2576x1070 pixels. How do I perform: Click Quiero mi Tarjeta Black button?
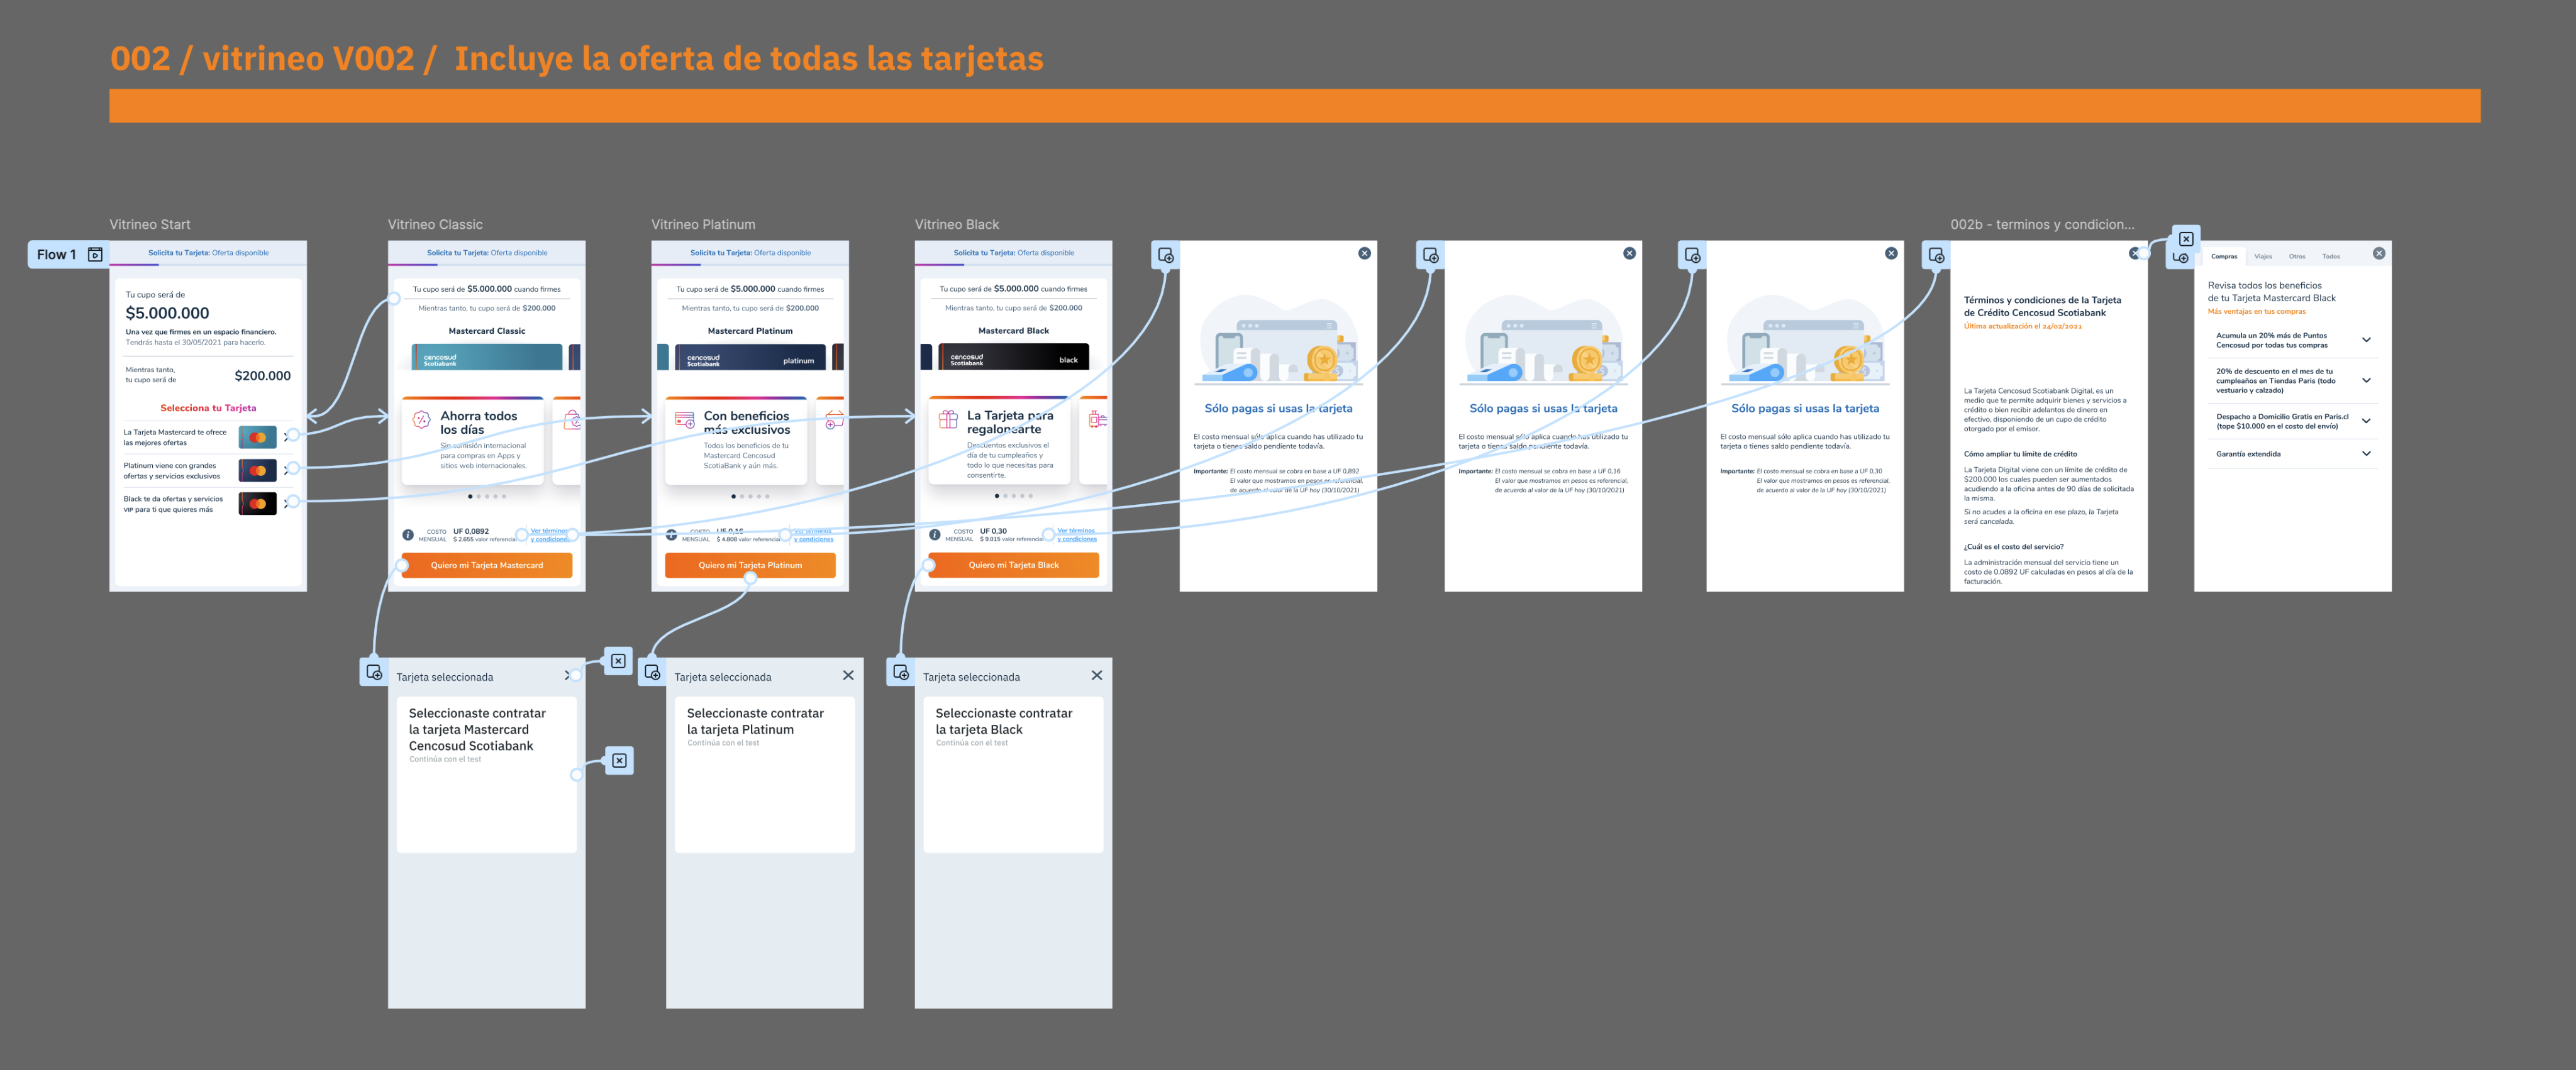[1013, 565]
